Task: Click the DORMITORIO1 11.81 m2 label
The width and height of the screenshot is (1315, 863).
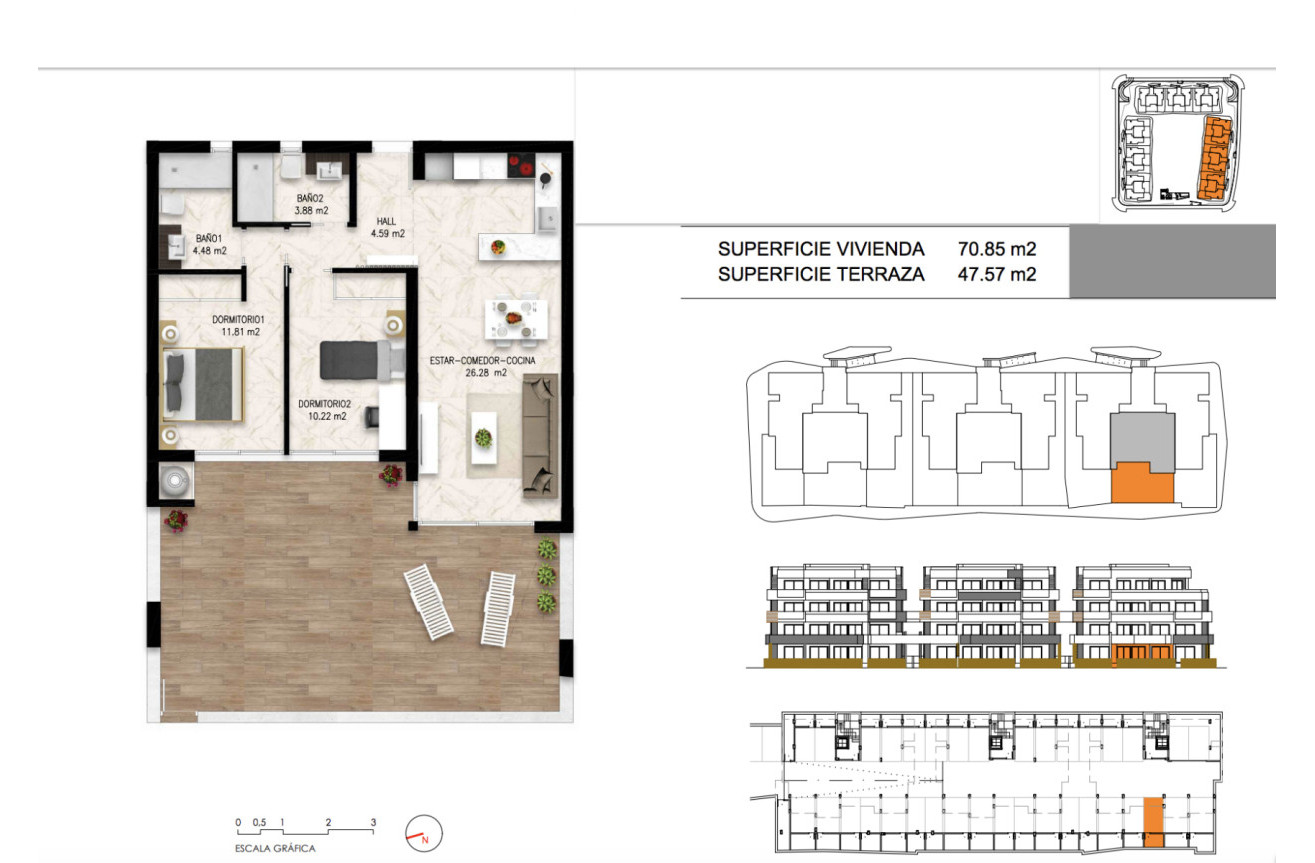Action: (236, 326)
